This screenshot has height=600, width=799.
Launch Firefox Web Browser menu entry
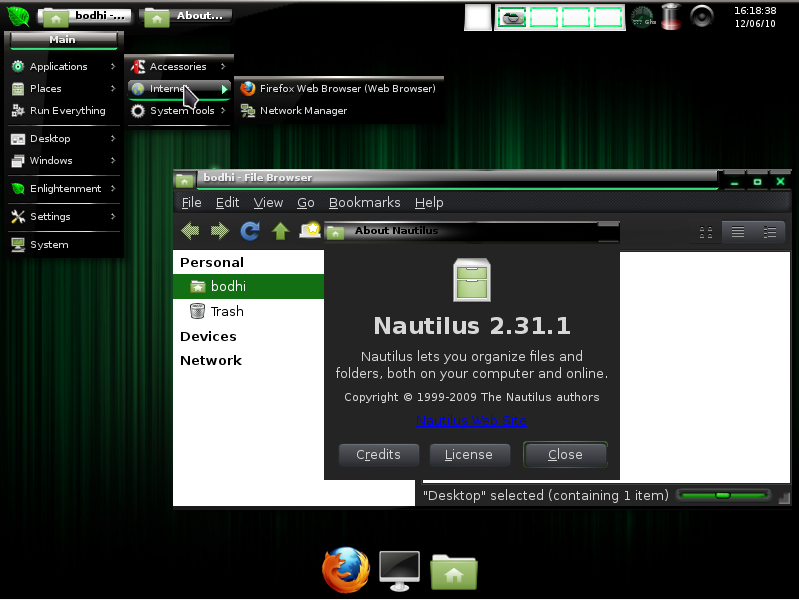coord(338,88)
